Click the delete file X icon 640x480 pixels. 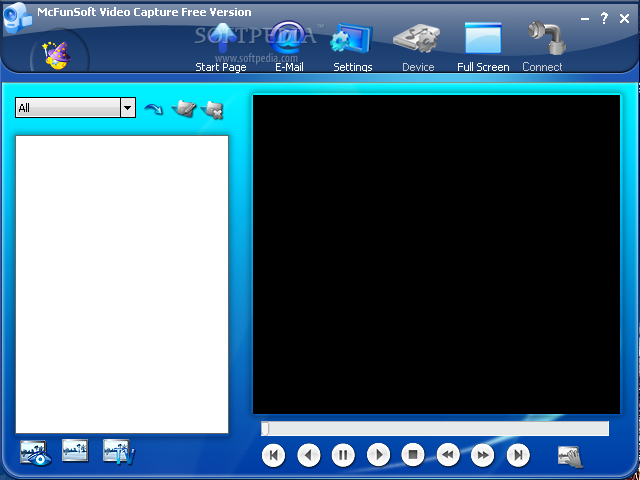212,110
